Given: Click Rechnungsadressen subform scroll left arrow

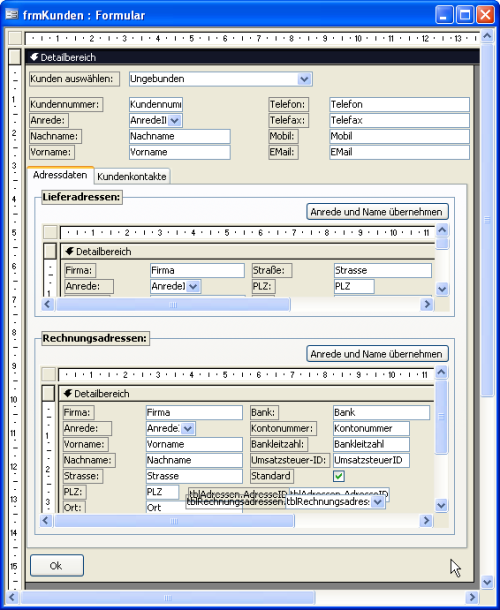Looking at the screenshot, I should pos(46,521).
